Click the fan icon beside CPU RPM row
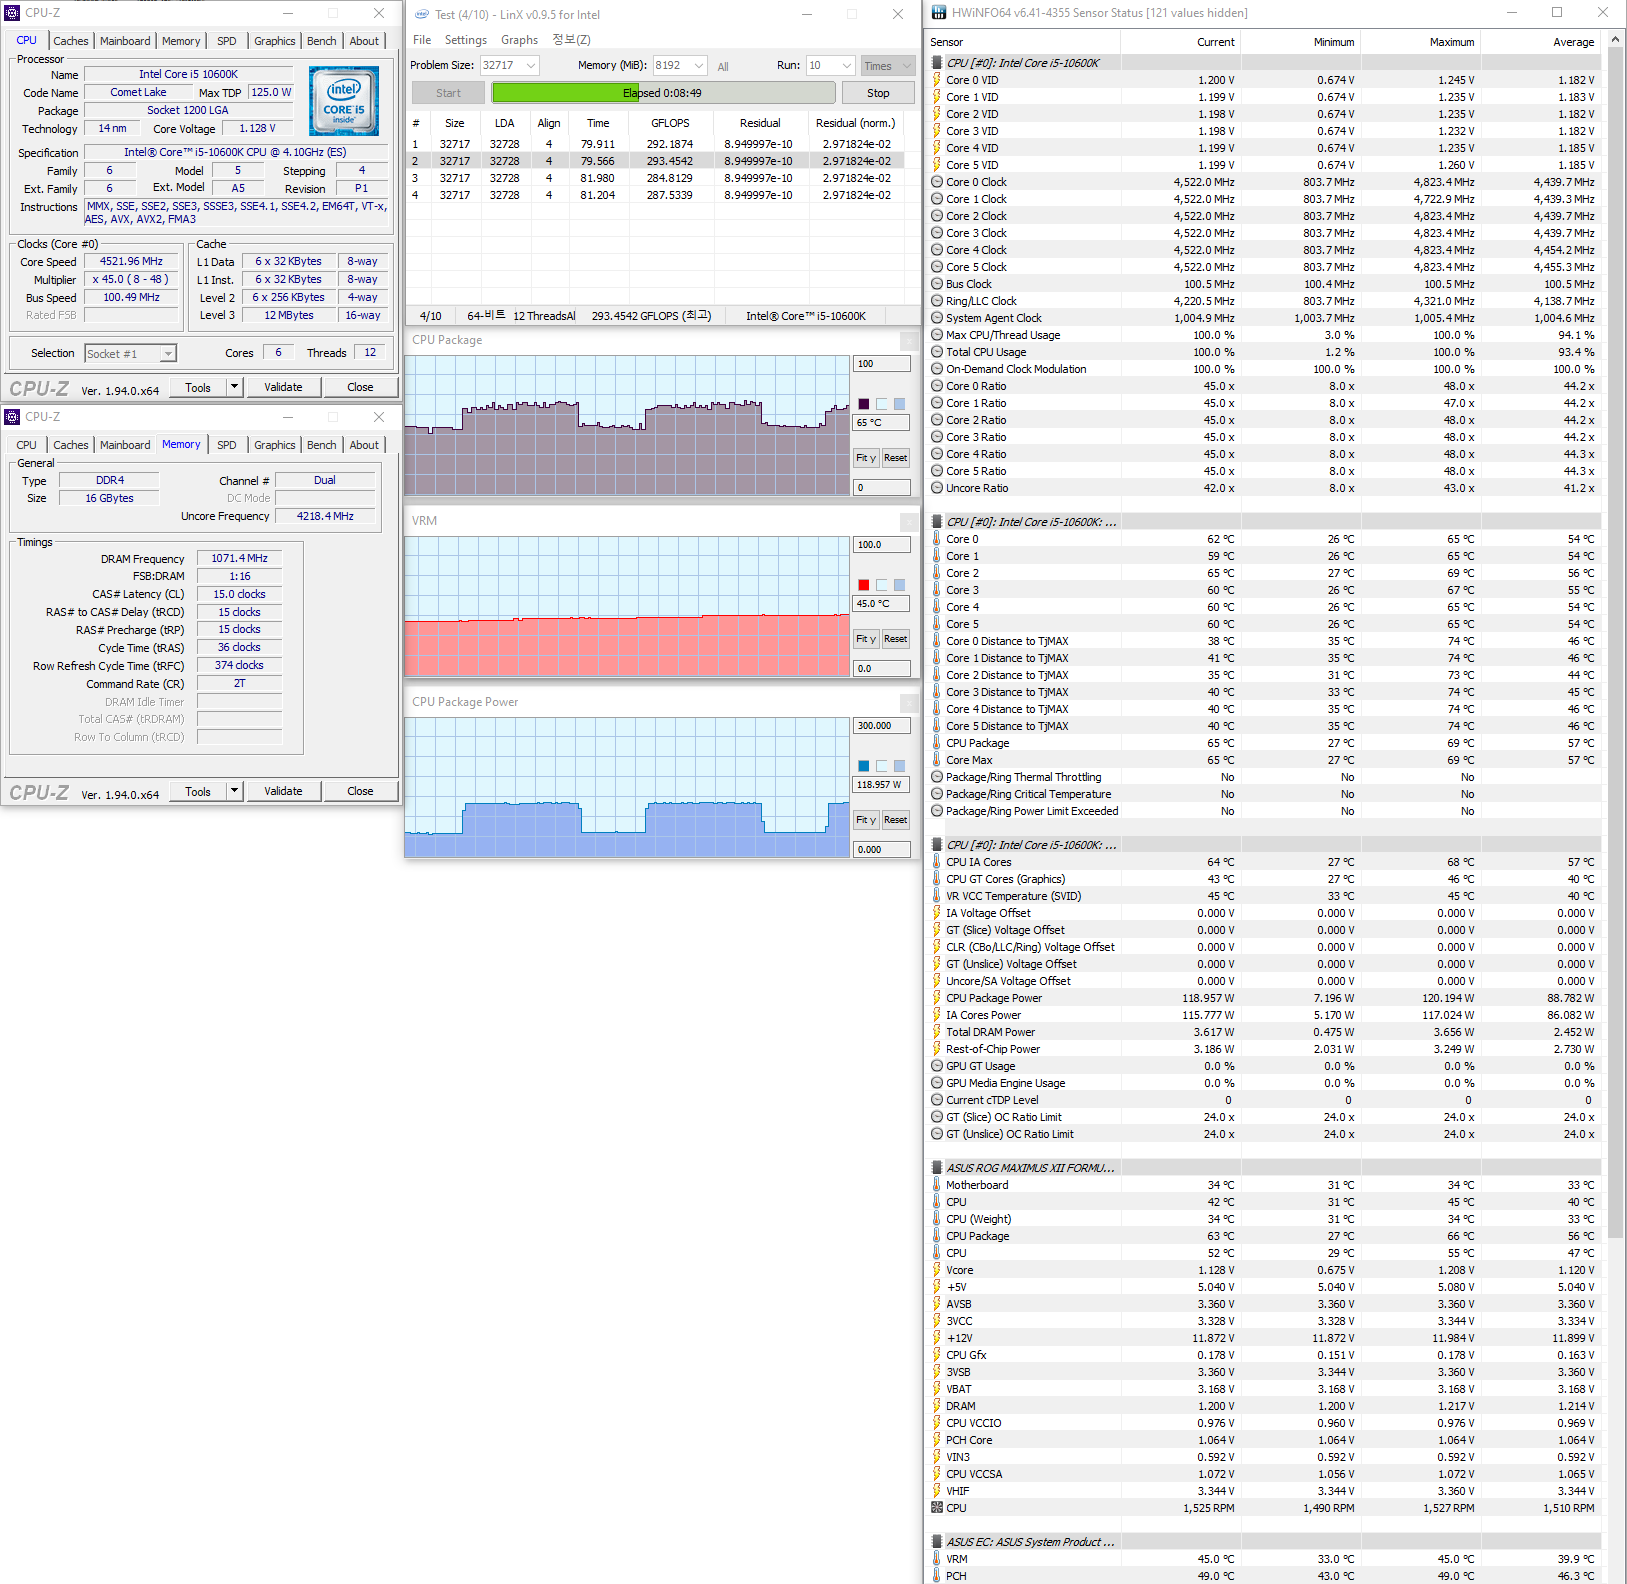This screenshot has height=1584, width=1627. pos(937,1508)
